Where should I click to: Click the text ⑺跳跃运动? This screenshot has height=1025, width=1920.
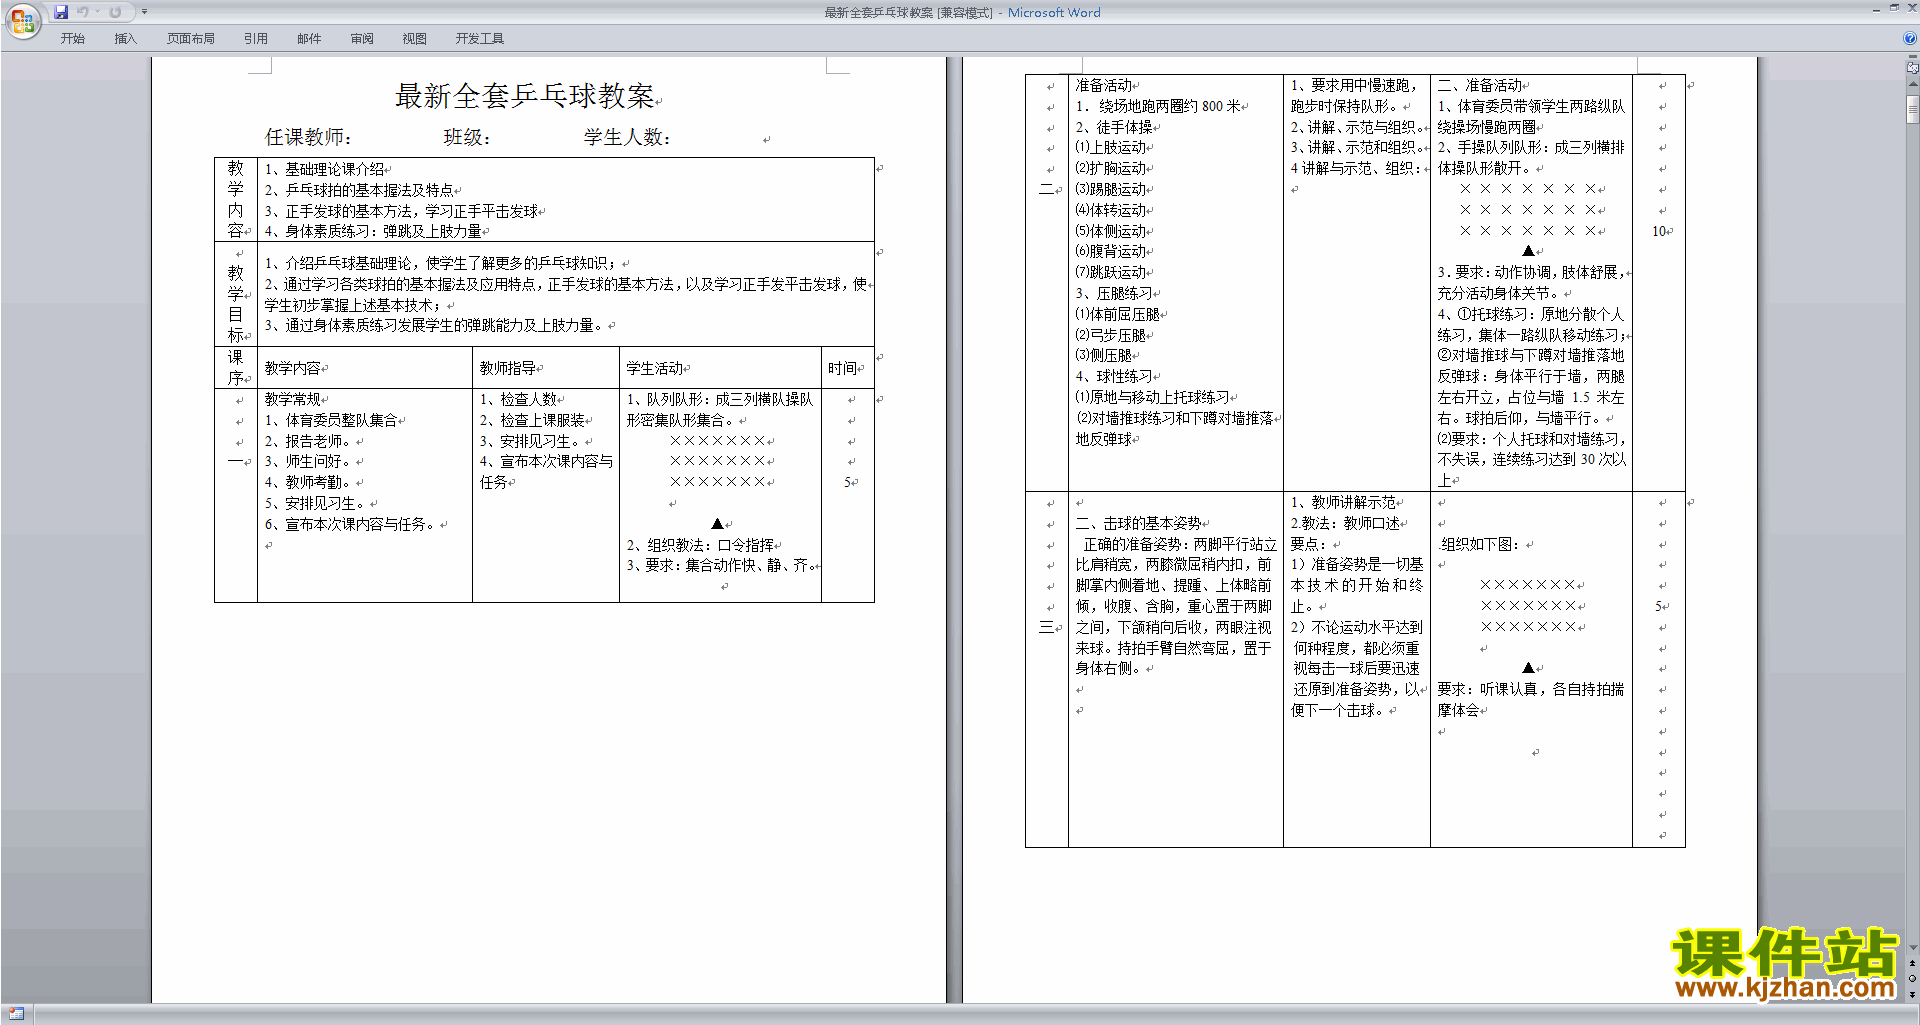click(x=1111, y=272)
